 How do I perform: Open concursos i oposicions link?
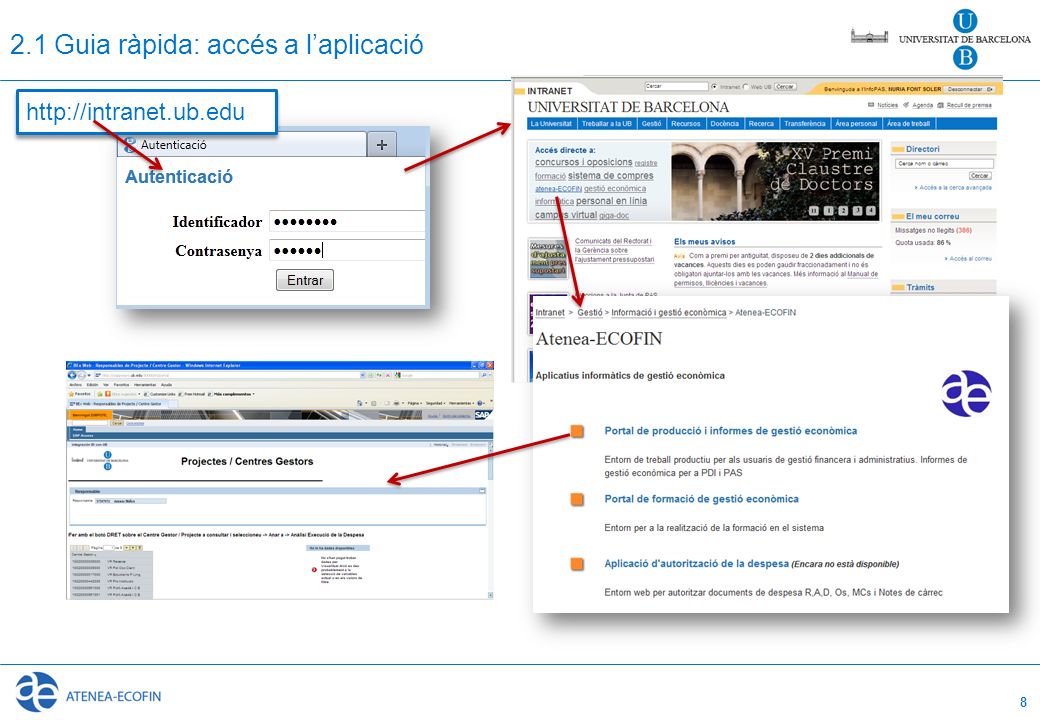pyautogui.click(x=583, y=162)
